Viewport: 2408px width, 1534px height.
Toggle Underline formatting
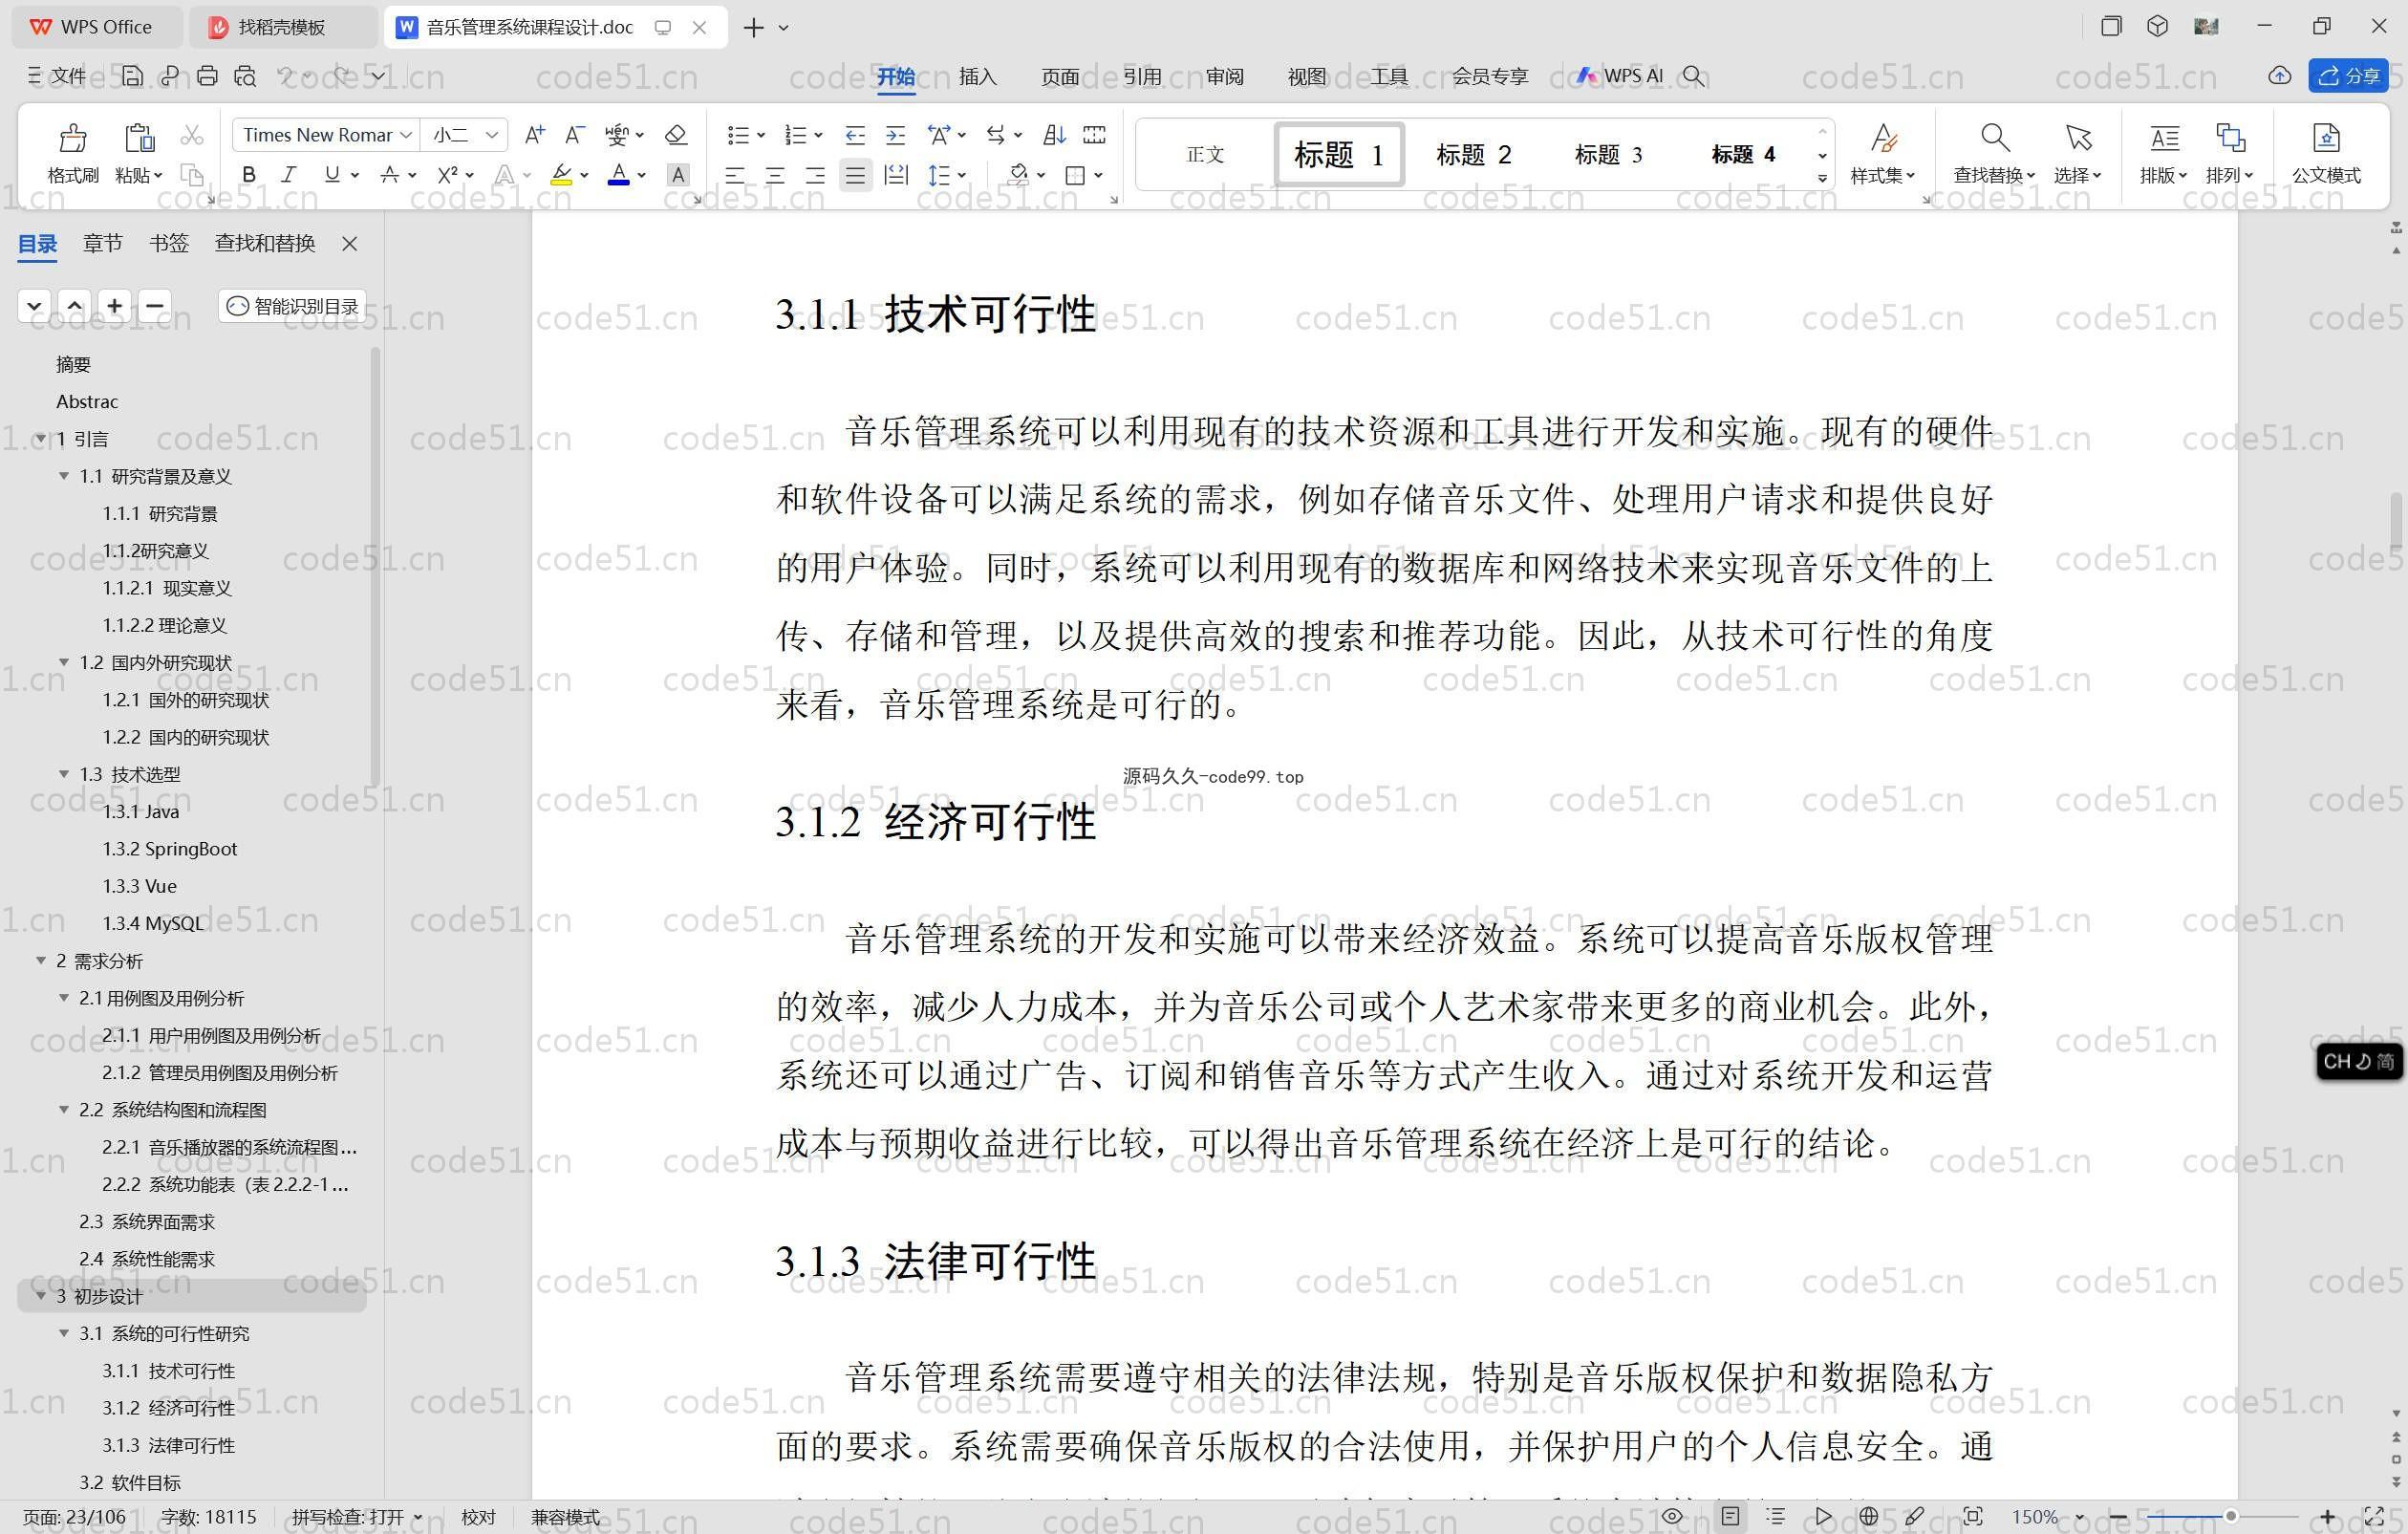pos(332,176)
